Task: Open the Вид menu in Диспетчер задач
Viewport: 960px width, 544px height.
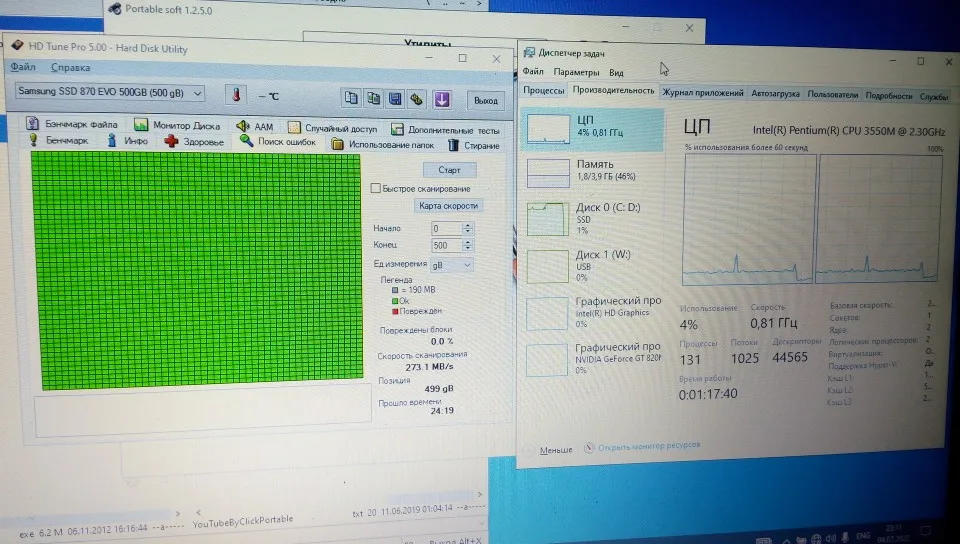Action: tap(616, 73)
